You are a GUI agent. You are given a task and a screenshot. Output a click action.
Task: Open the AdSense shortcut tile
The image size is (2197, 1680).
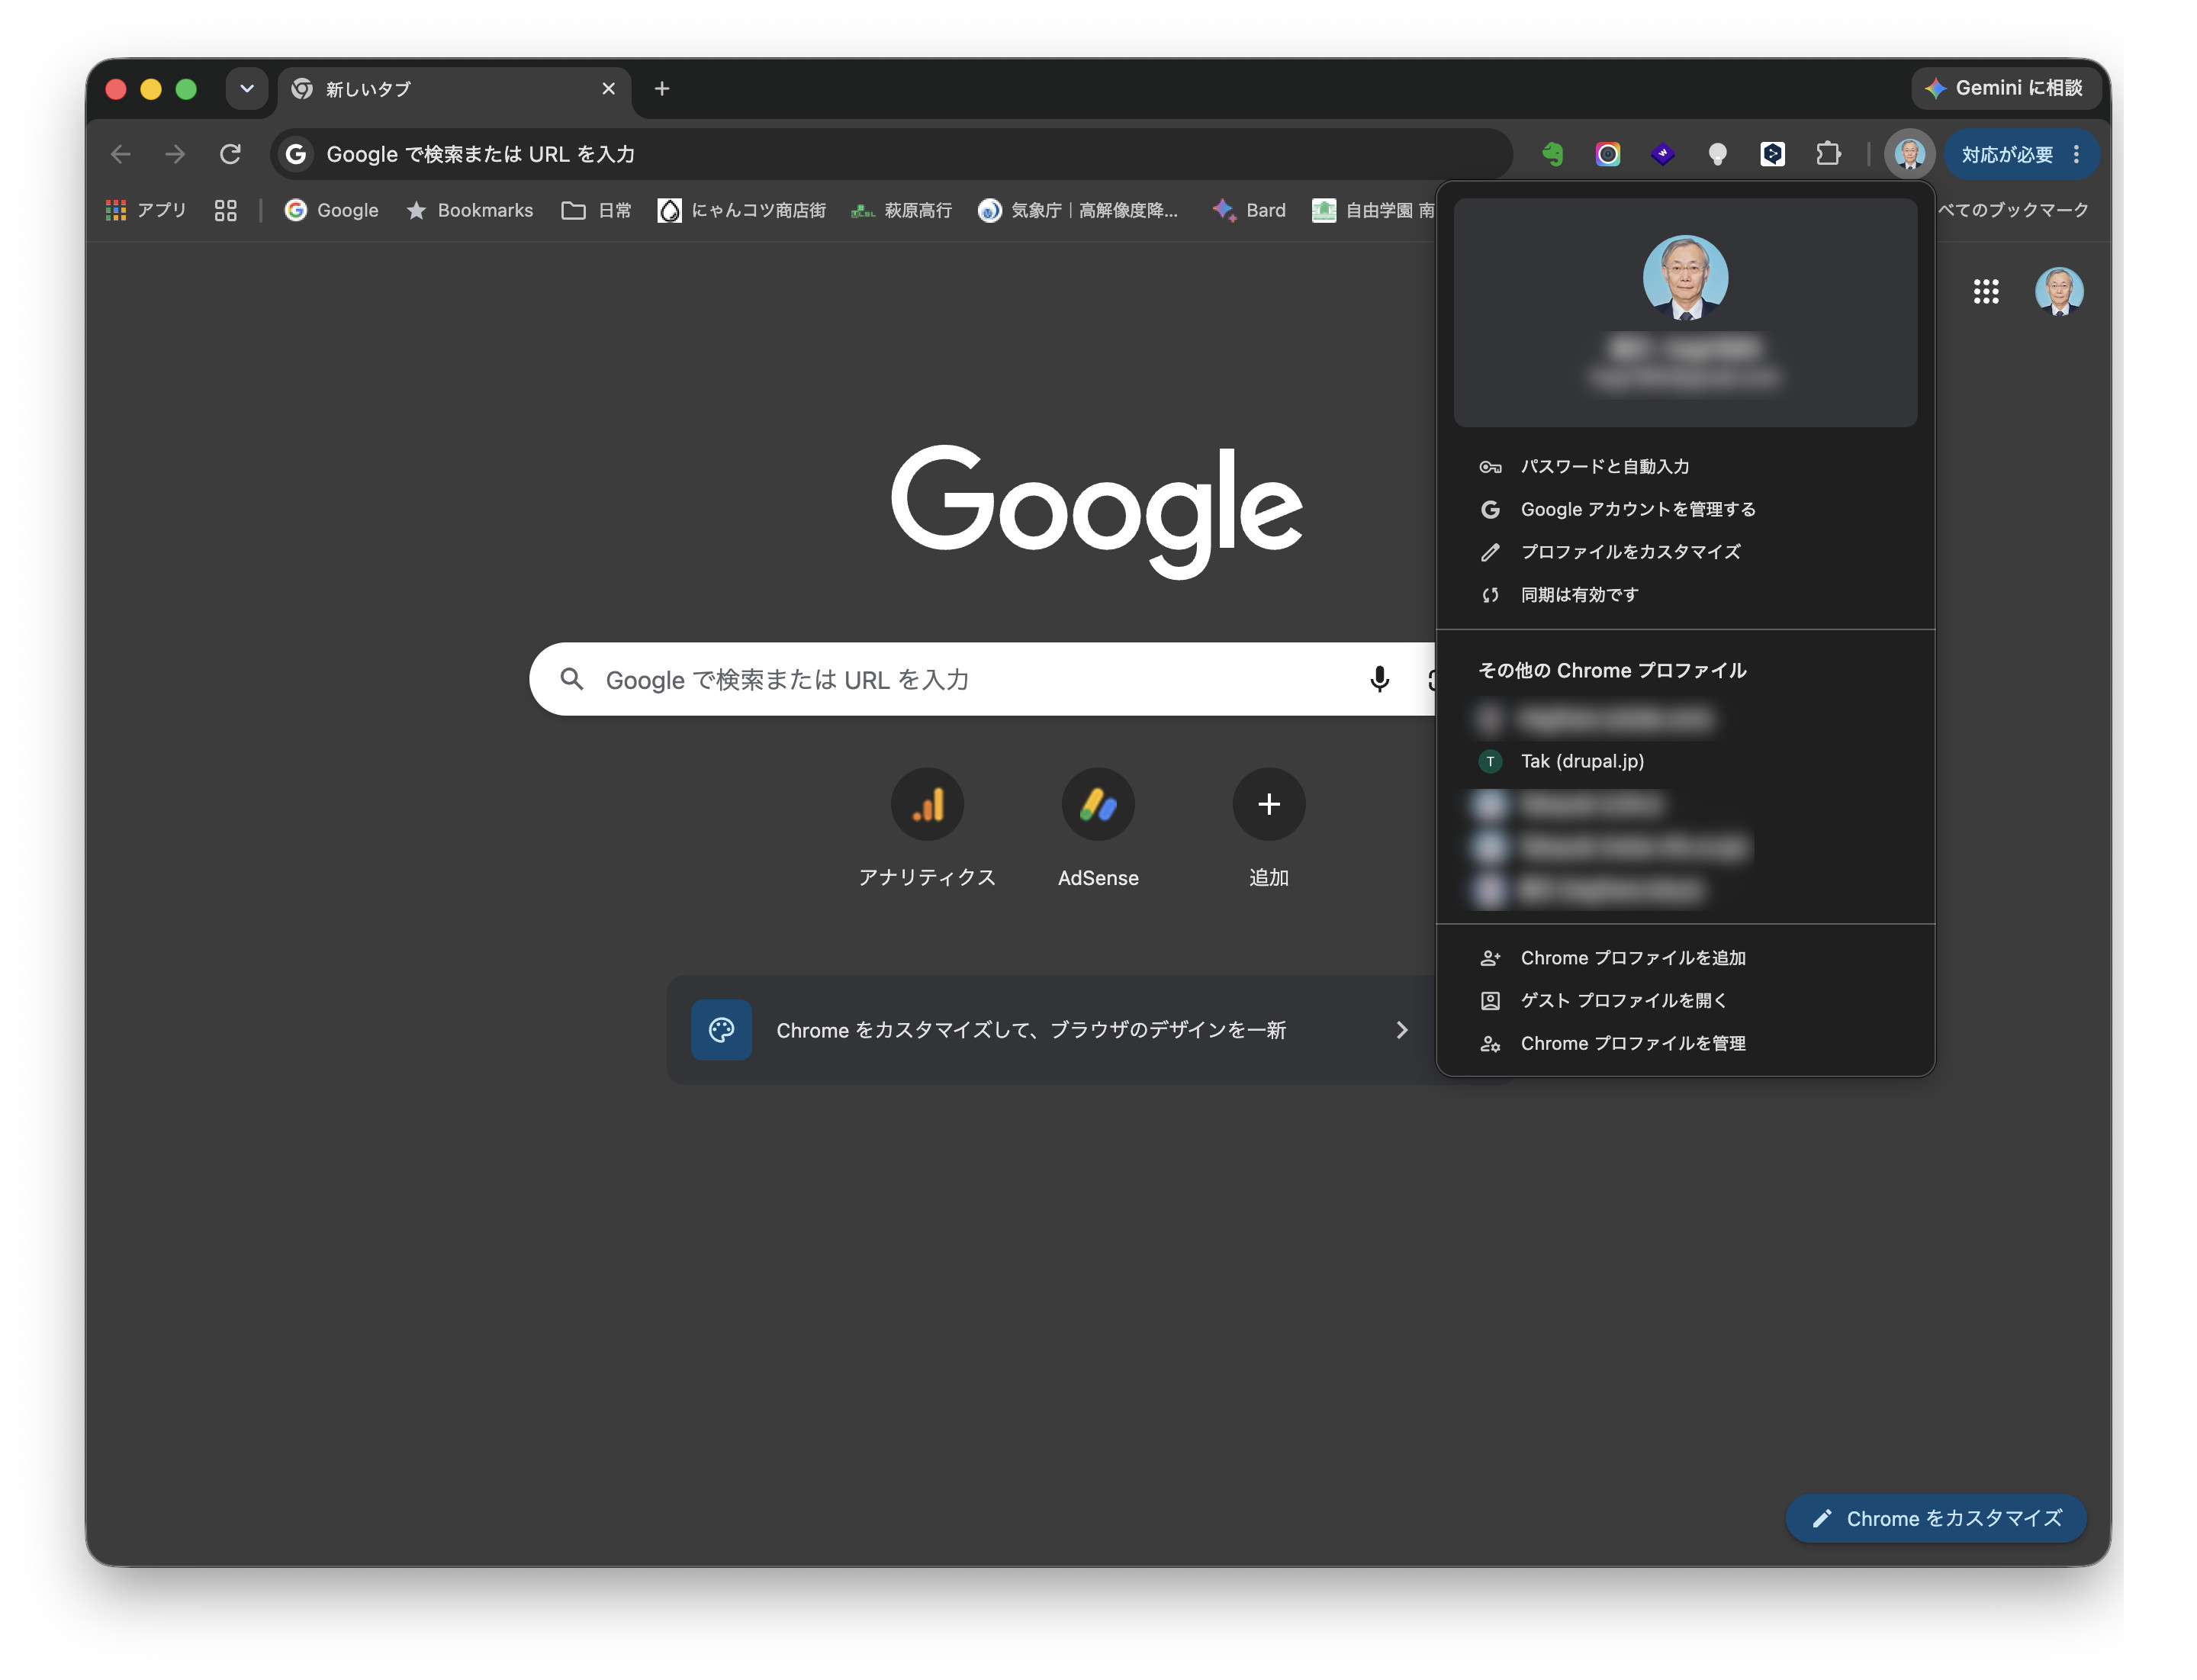tap(1098, 828)
